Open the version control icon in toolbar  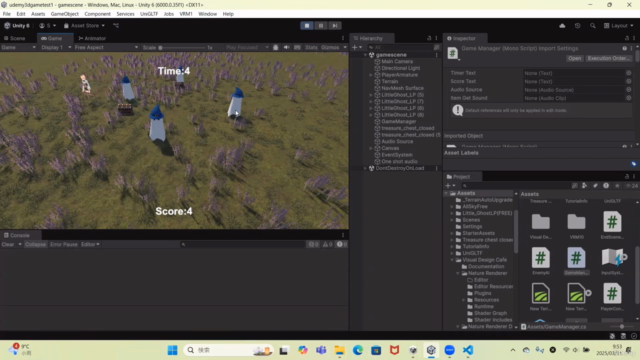point(116,25)
